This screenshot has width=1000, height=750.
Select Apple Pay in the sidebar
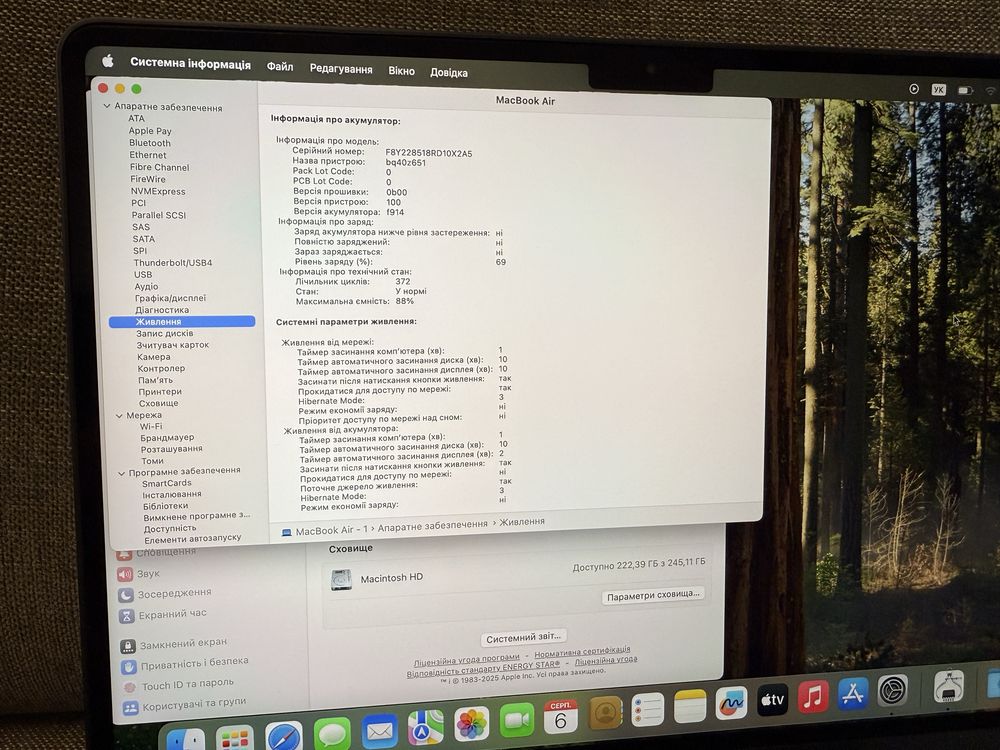(150, 131)
